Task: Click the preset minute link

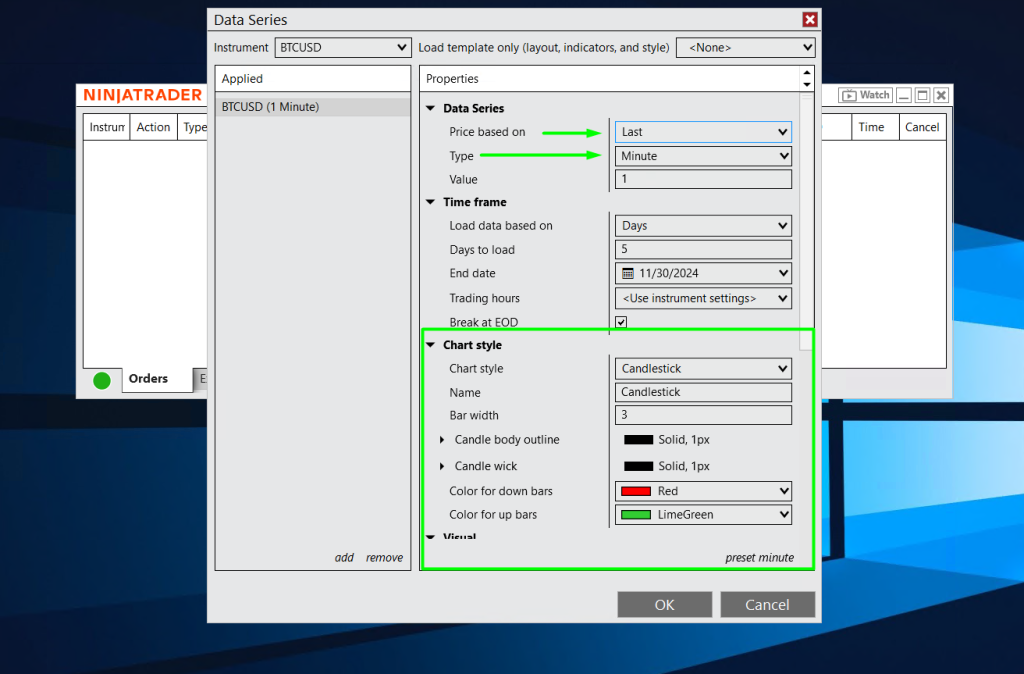Action: point(759,558)
